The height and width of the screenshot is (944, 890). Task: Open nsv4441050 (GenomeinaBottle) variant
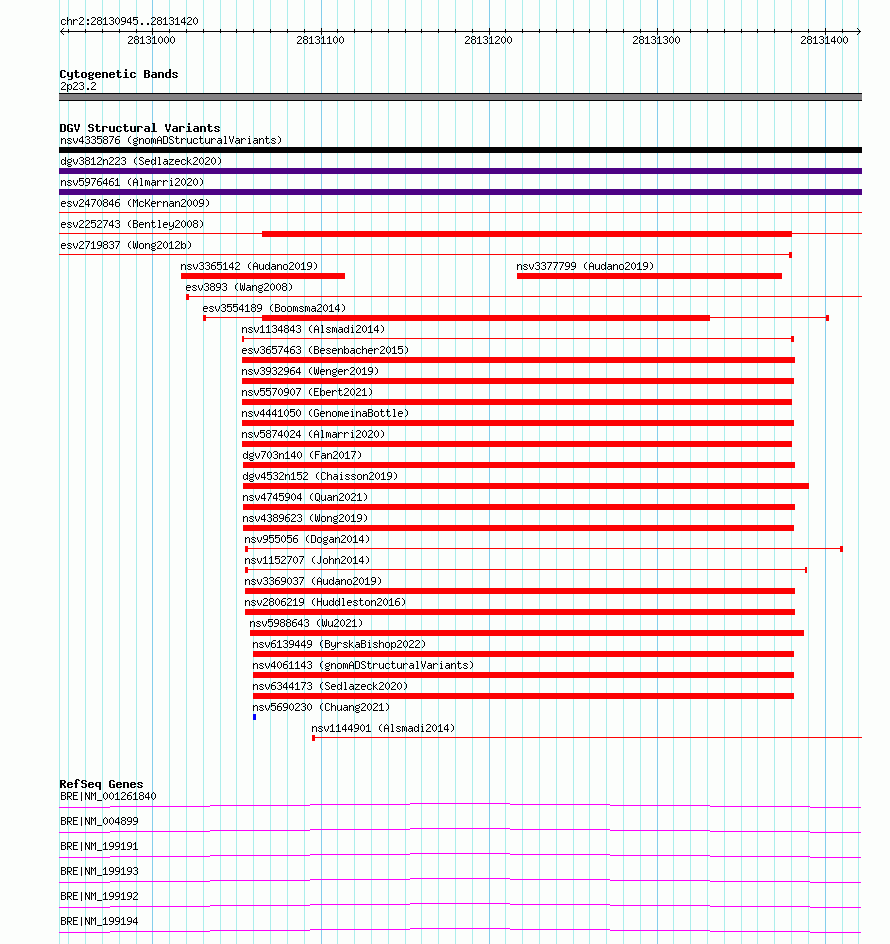[x=325, y=414]
